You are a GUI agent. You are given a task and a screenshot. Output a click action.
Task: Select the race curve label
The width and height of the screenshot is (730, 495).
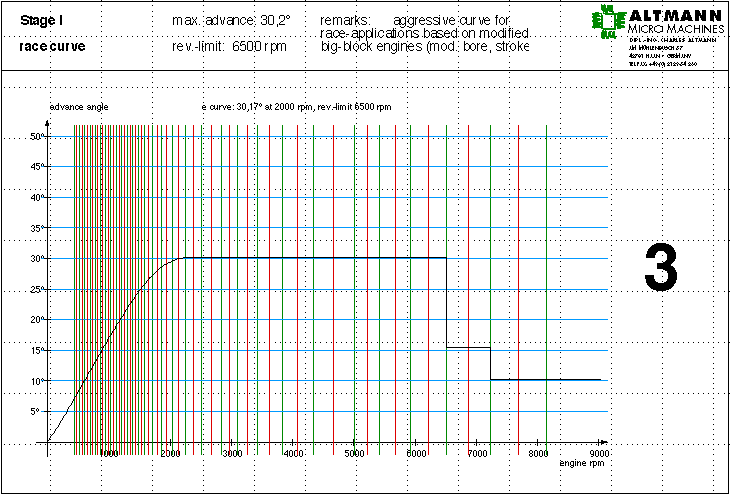pos(52,46)
